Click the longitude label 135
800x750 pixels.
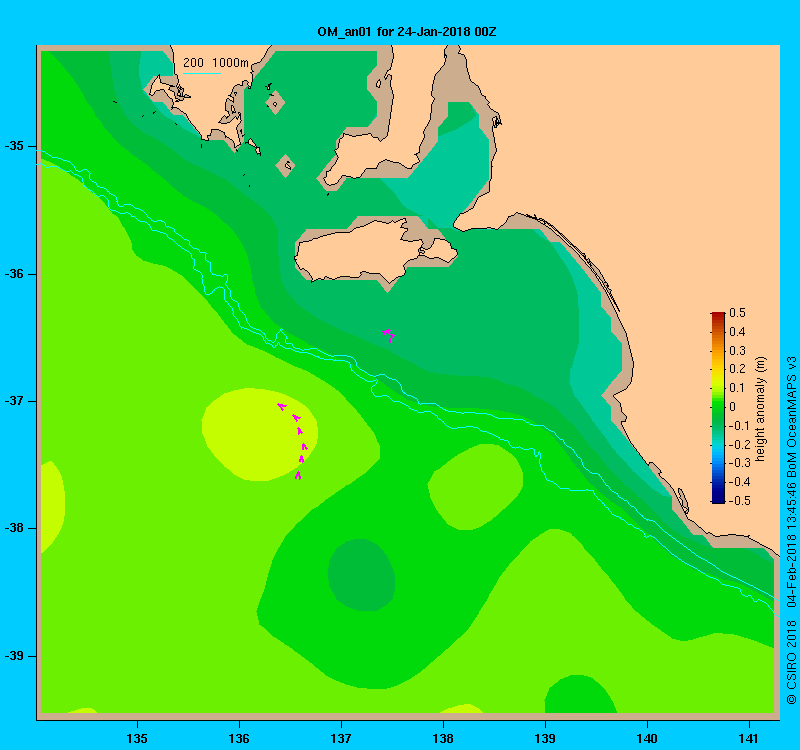click(x=137, y=738)
